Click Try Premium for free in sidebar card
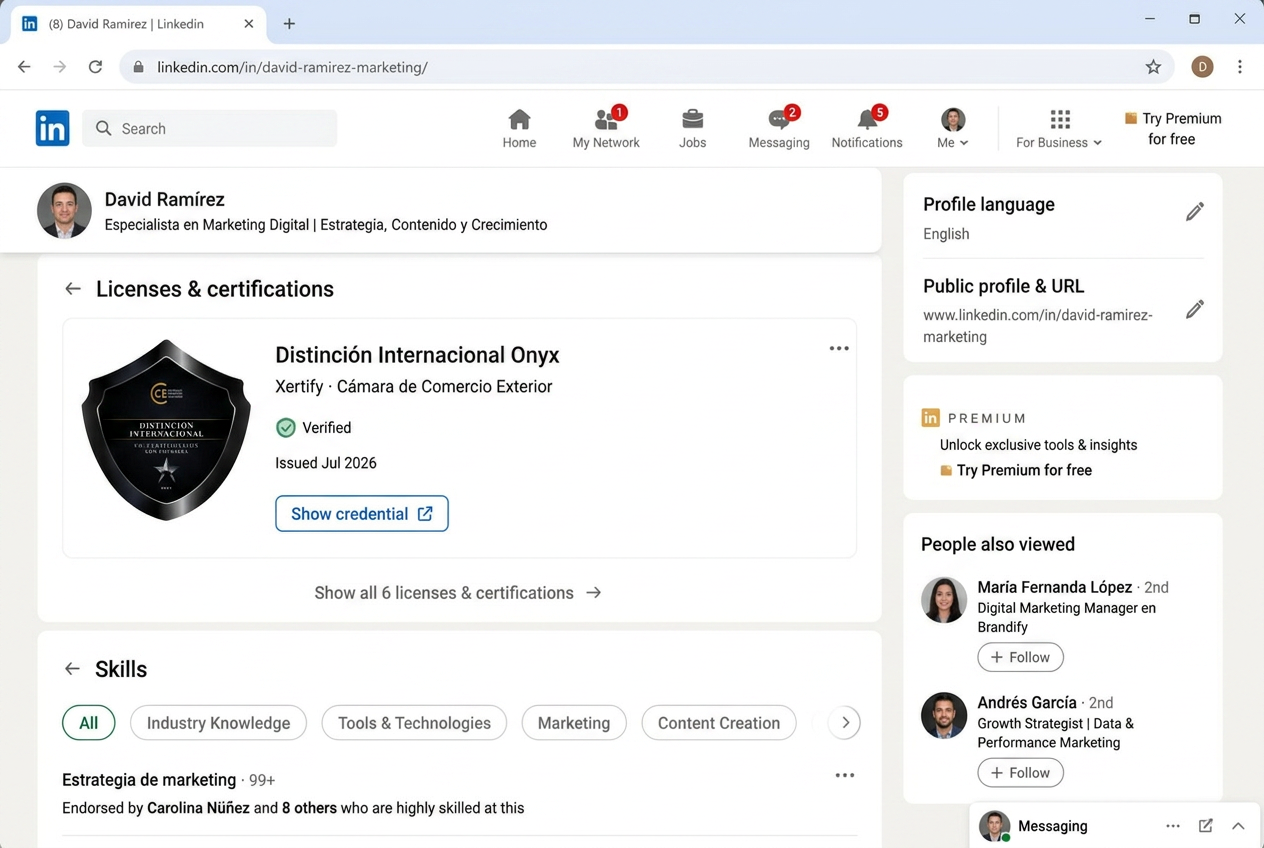 coord(1016,470)
